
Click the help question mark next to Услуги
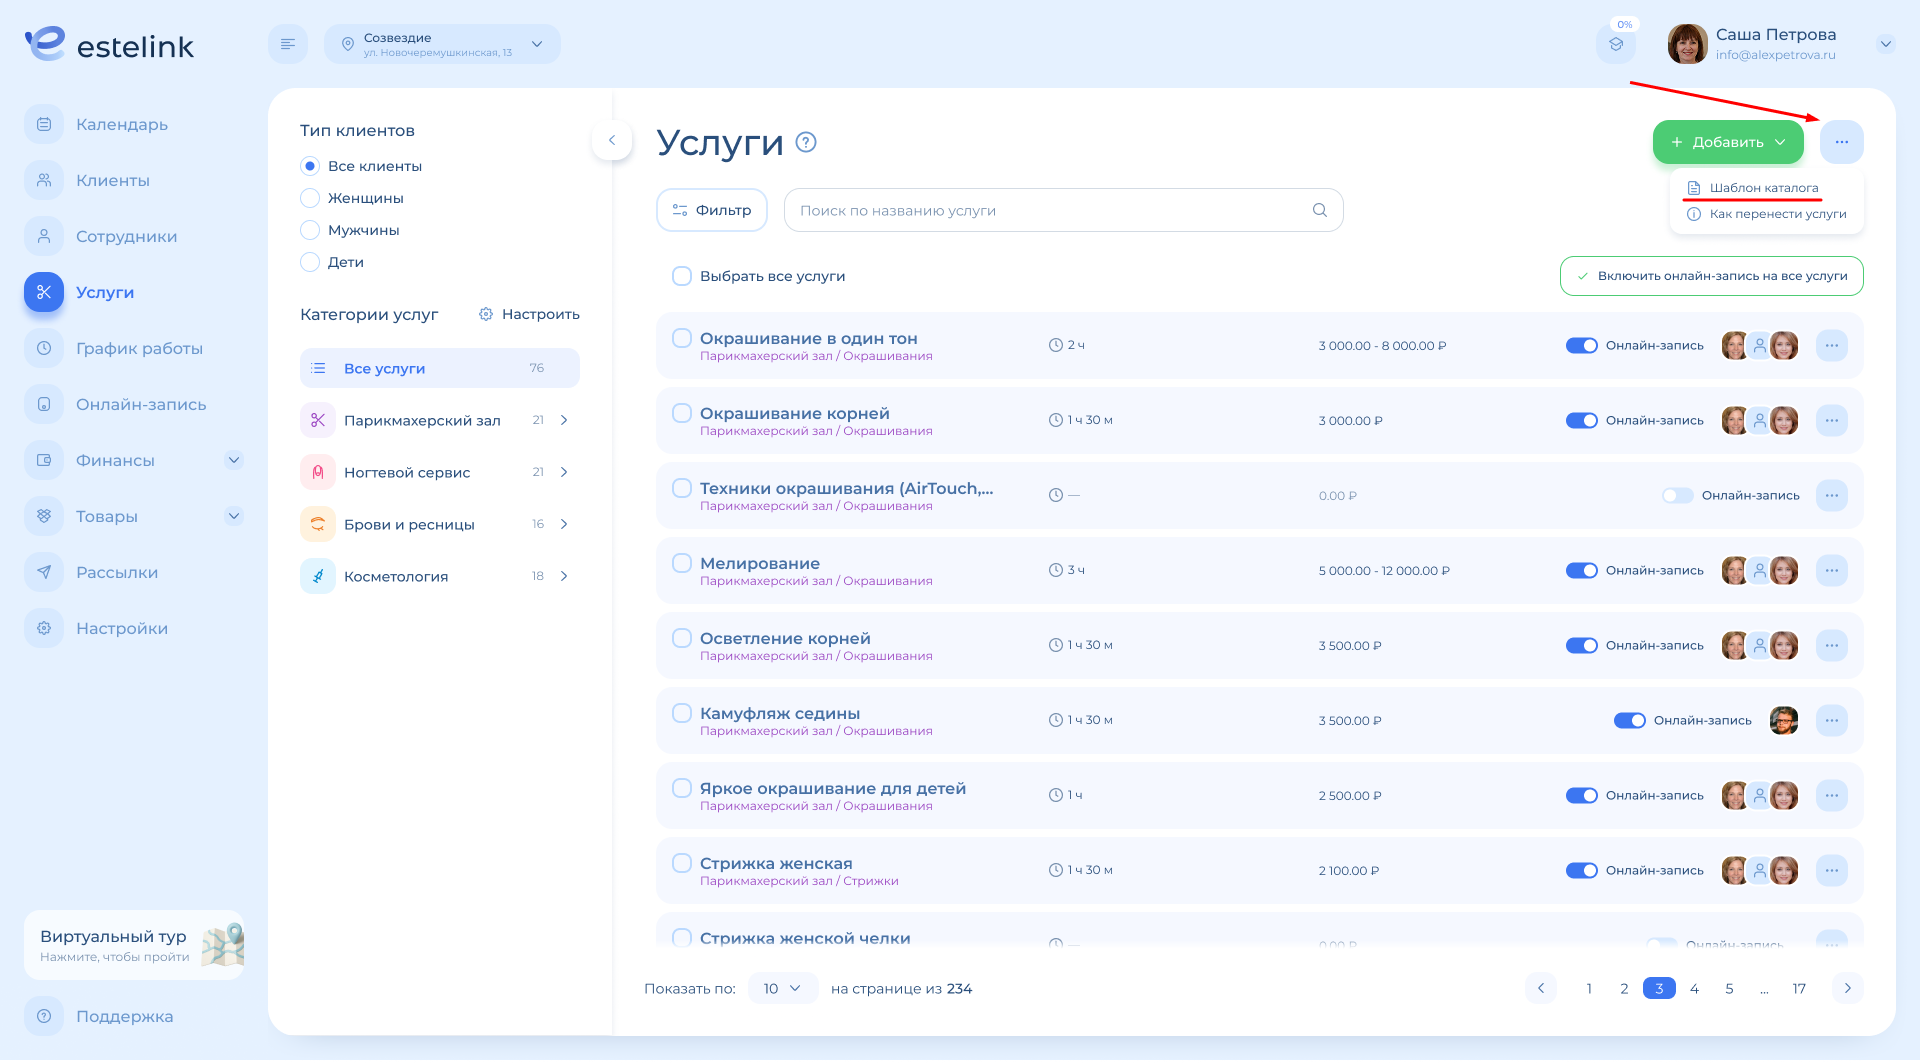coord(805,142)
